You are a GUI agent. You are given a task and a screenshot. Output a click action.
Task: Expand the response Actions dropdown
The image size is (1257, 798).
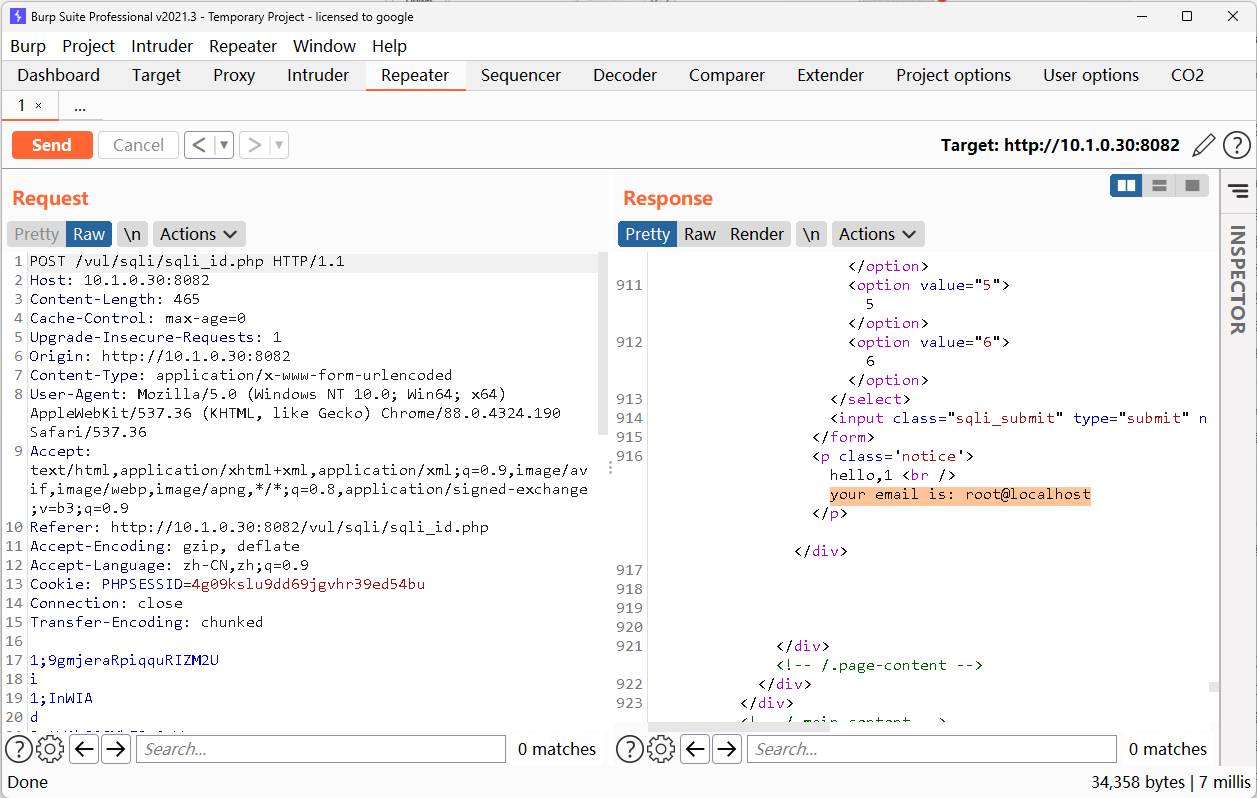tap(877, 234)
